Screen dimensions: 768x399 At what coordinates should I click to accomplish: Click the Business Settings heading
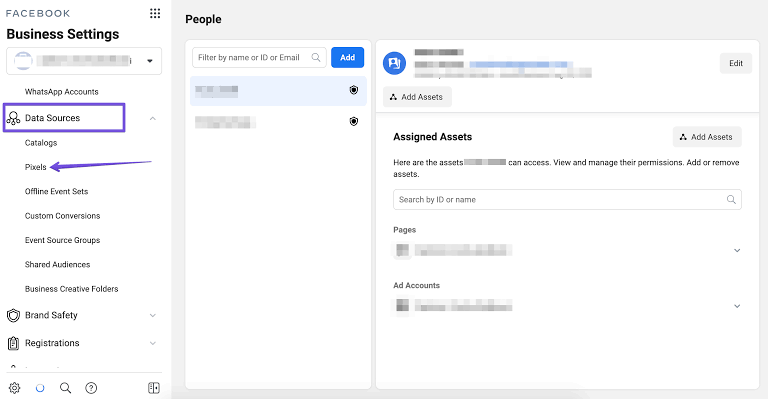(x=63, y=34)
